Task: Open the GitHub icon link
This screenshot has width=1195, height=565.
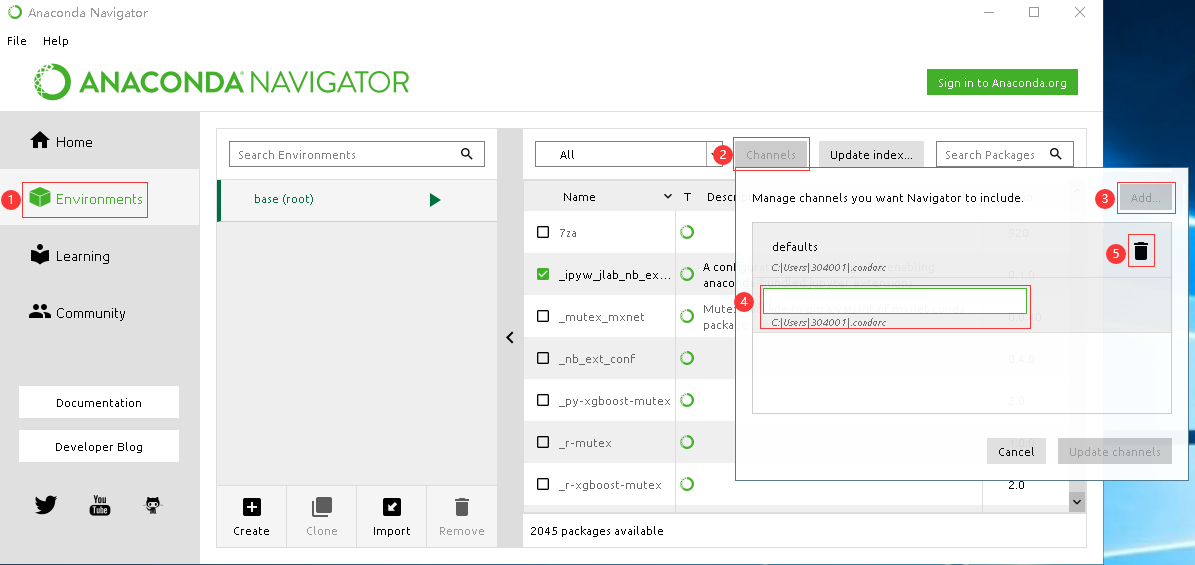Action: point(153,505)
